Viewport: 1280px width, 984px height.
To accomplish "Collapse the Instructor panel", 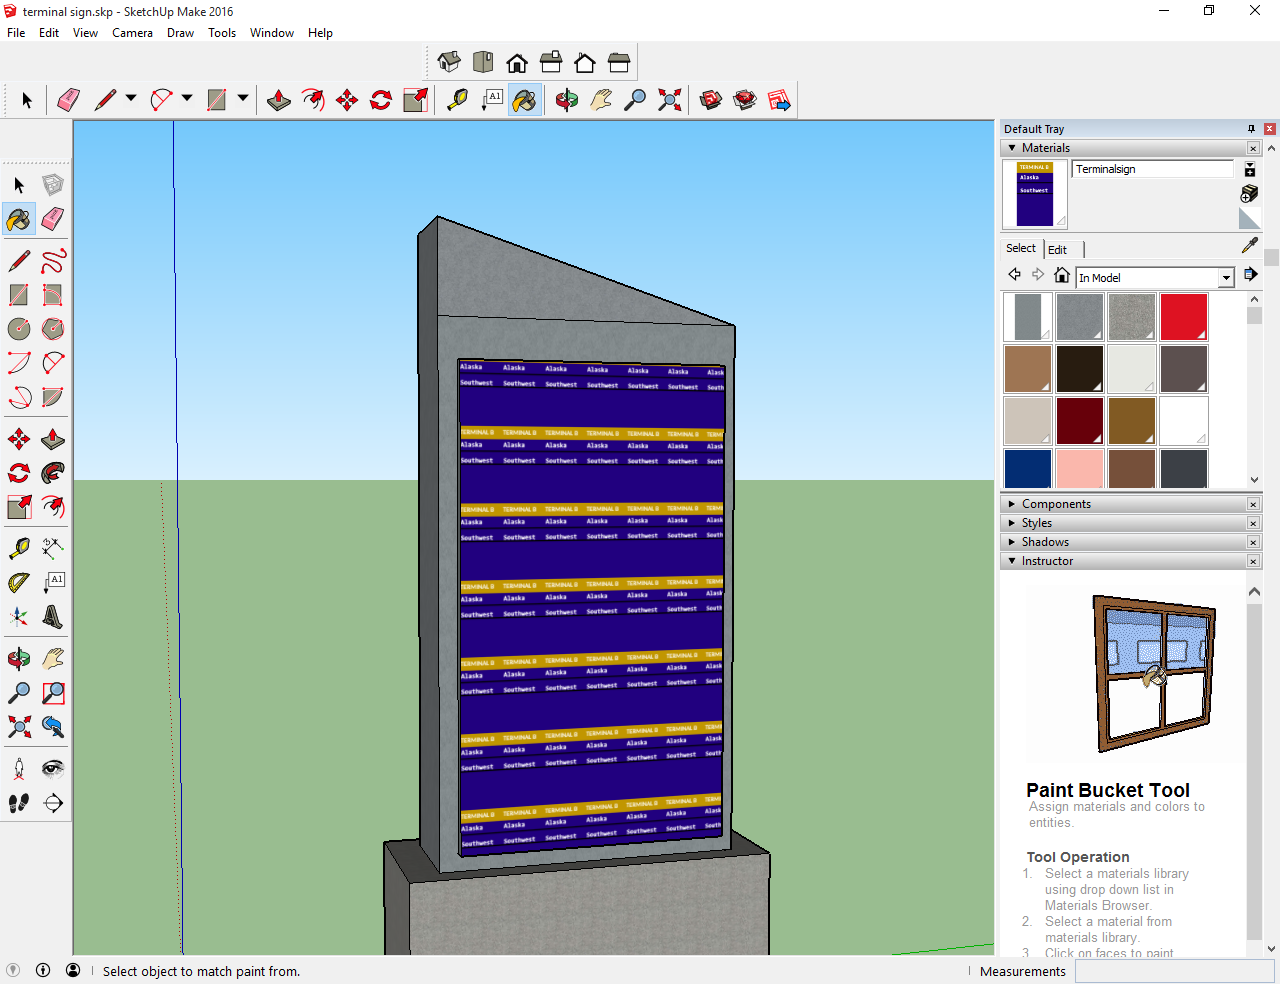I will pyautogui.click(x=1012, y=561).
